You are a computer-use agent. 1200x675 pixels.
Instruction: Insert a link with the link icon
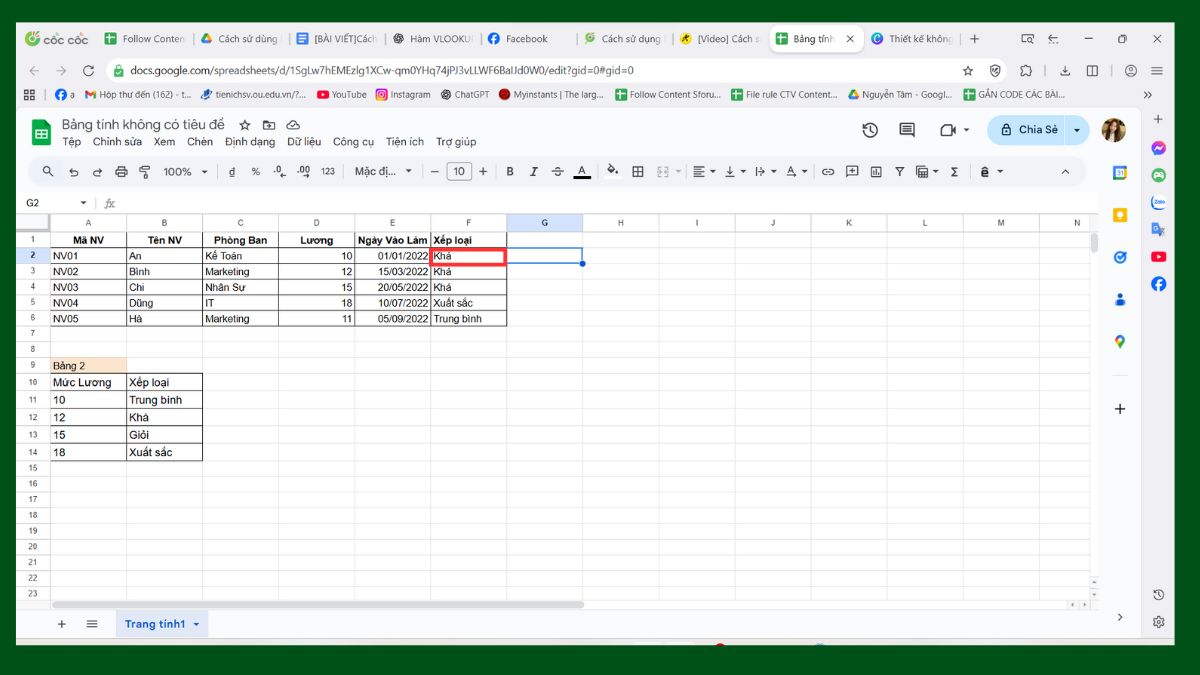[828, 171]
